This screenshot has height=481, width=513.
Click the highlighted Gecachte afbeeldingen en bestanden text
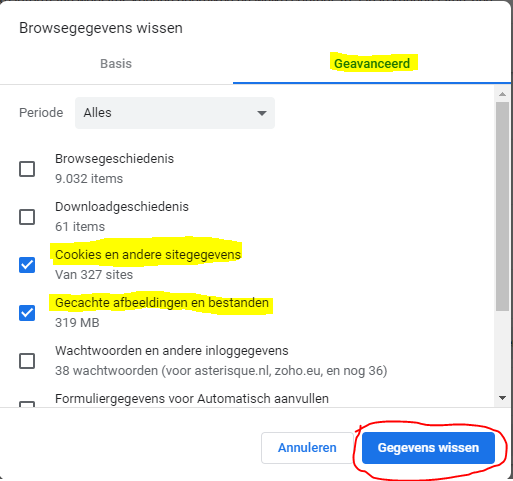click(x=162, y=303)
